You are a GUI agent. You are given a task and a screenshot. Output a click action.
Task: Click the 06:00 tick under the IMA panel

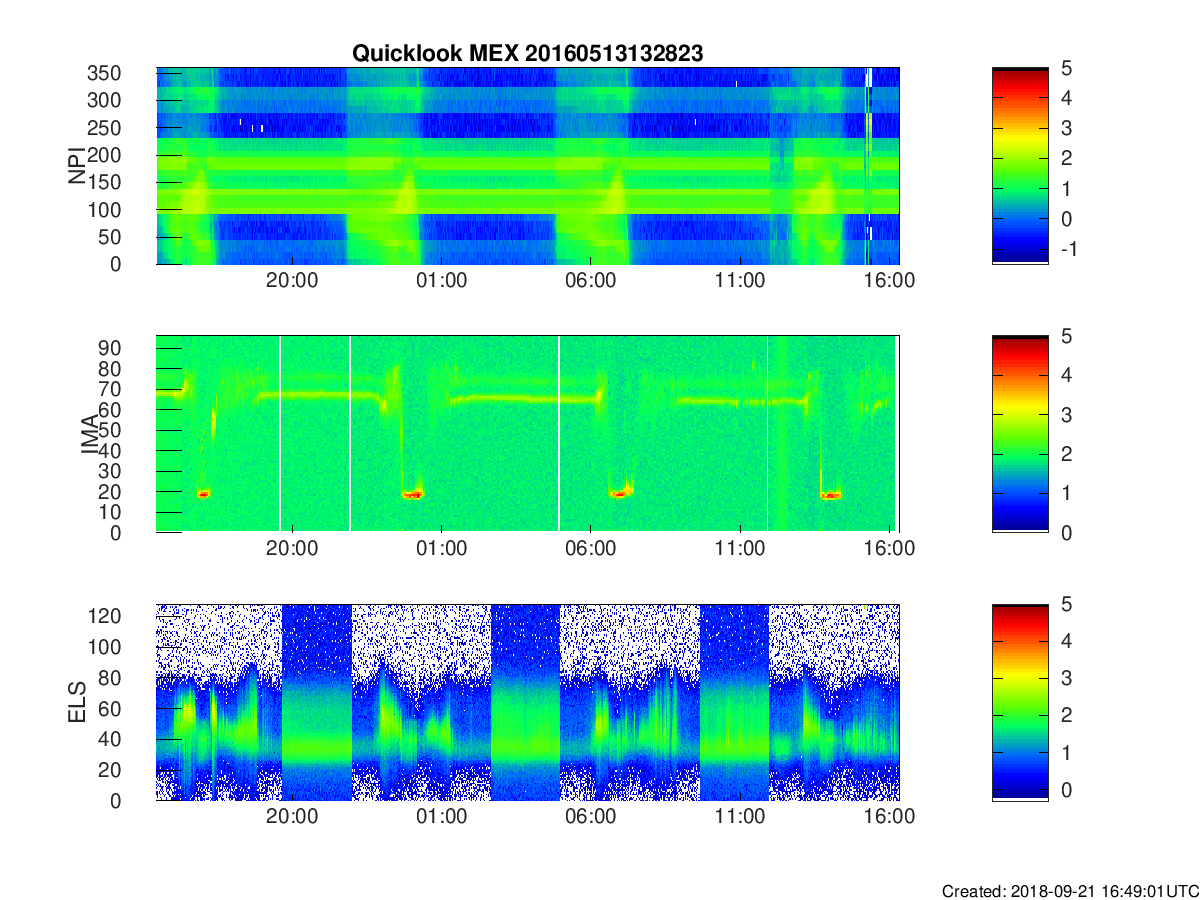point(590,549)
